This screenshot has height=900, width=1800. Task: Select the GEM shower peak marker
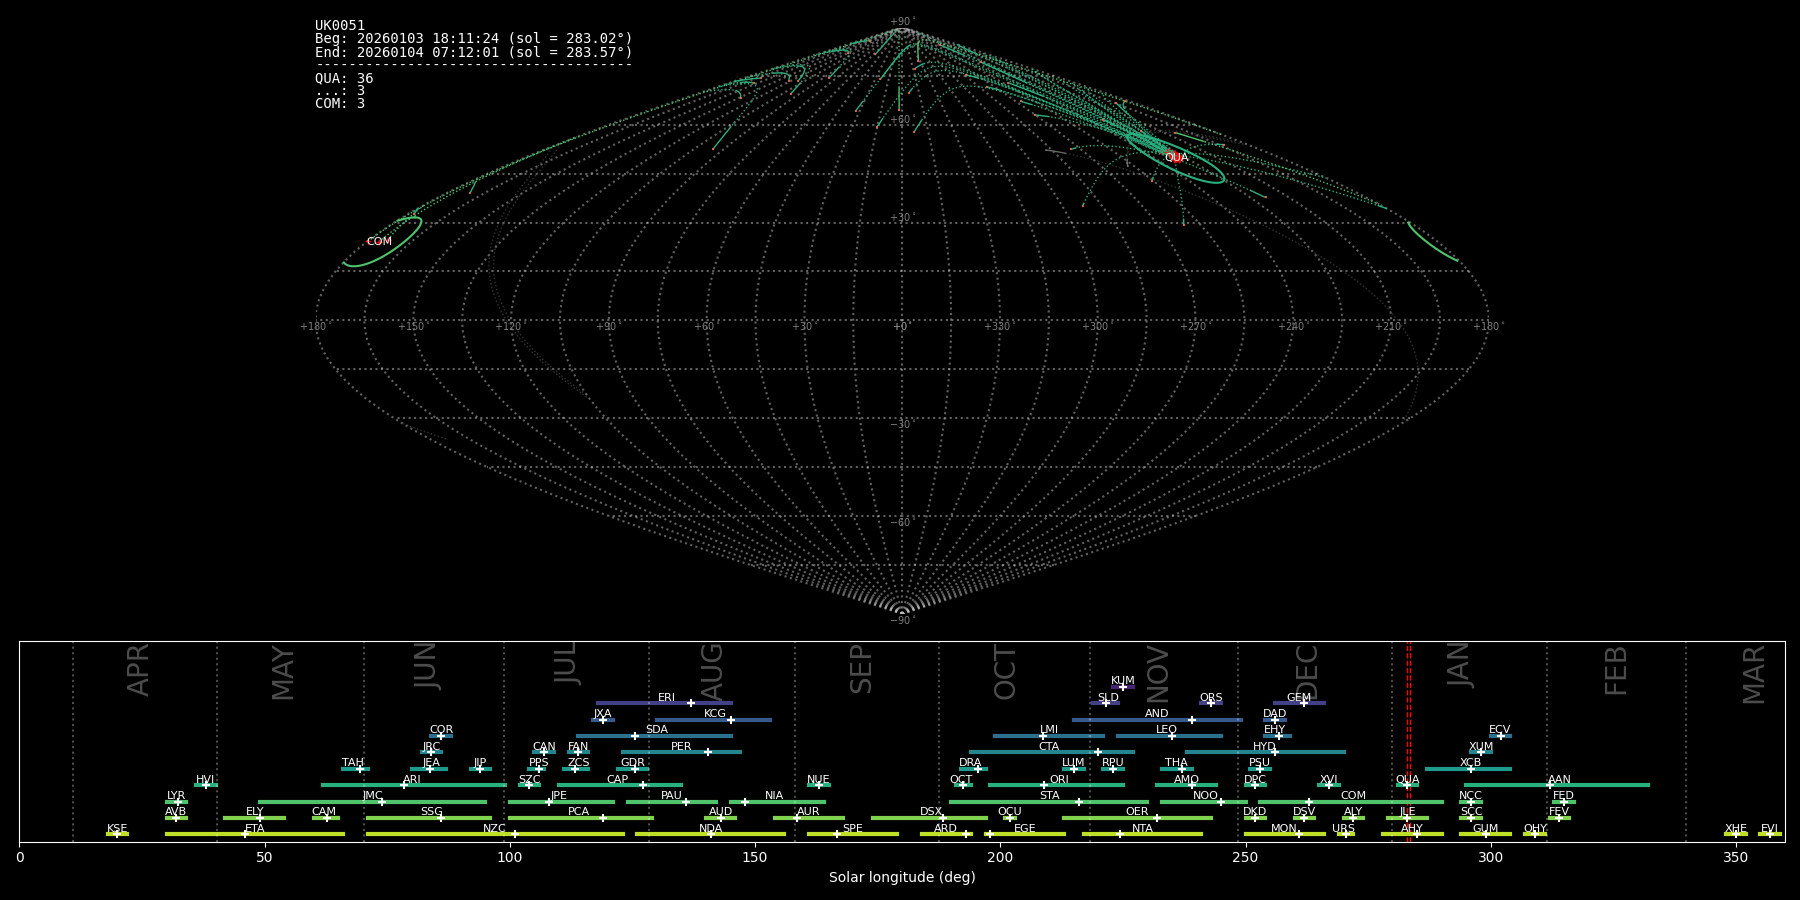(1303, 703)
